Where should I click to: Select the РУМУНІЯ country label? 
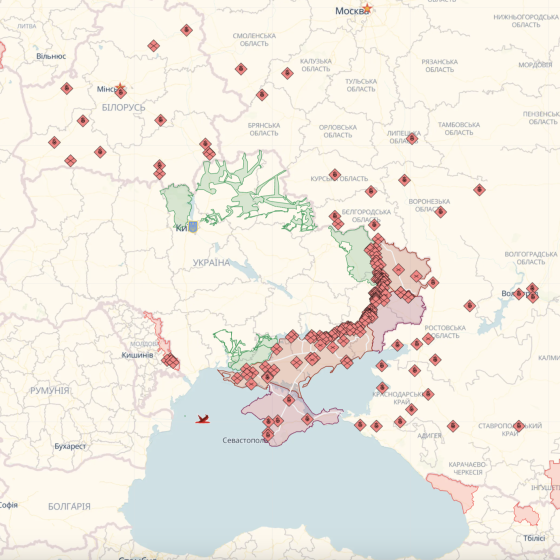[50, 390]
